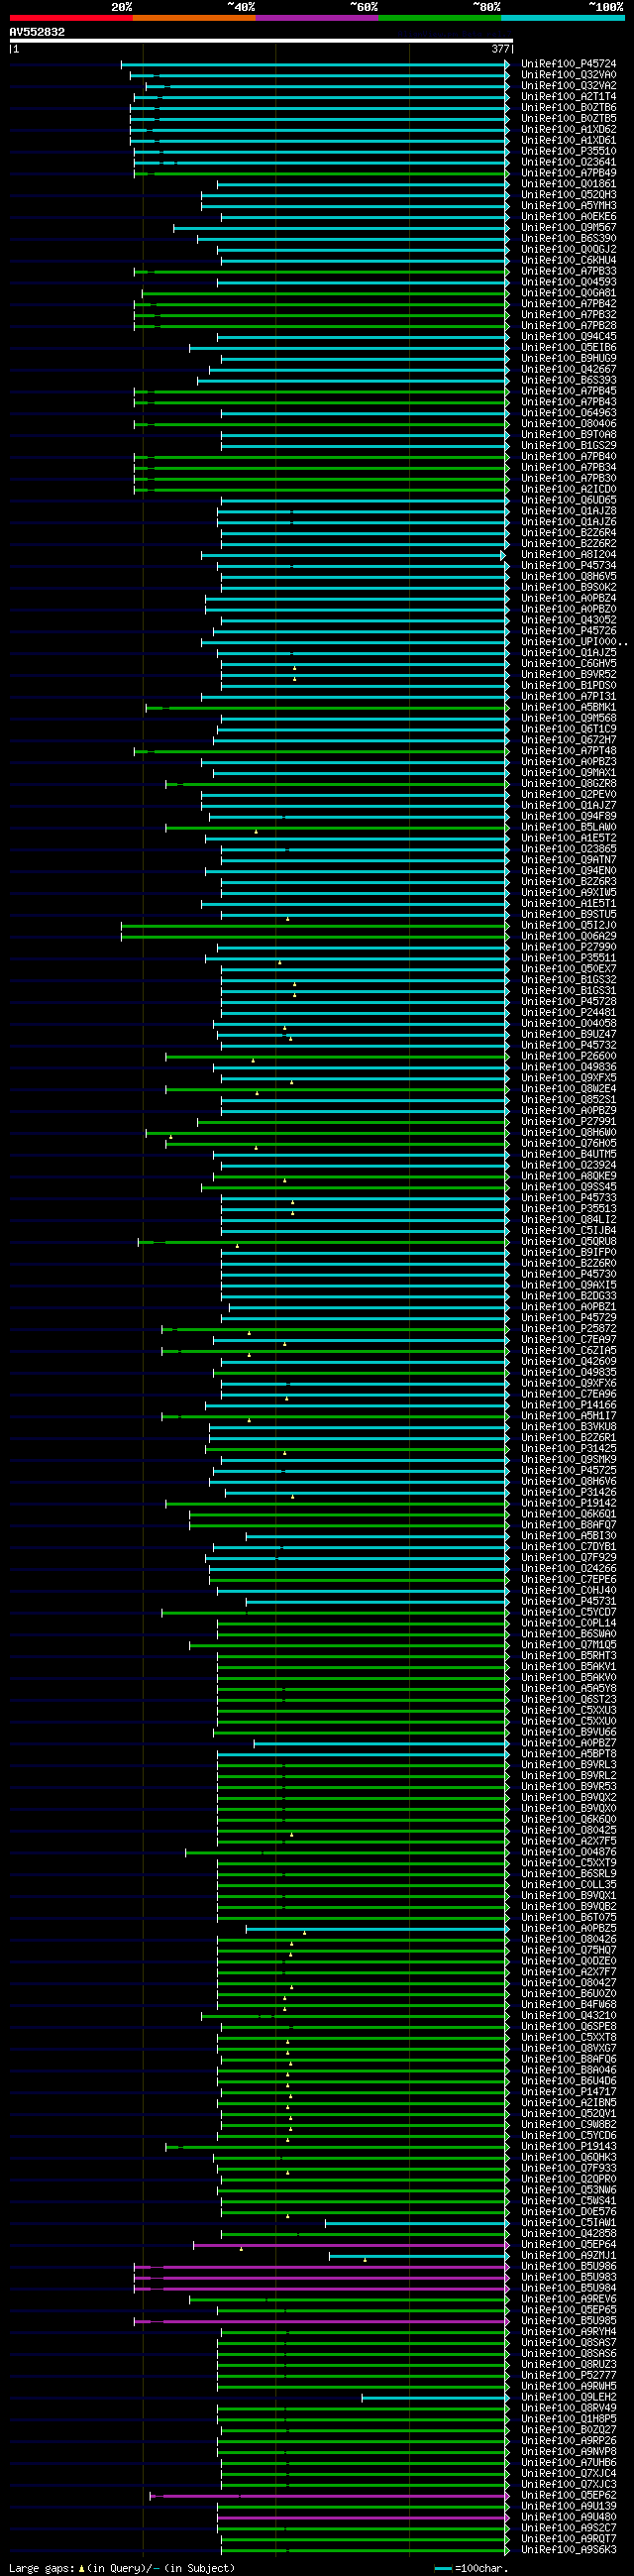Click last hit label UniRef100_A9S6K3
The image size is (634, 2576).
[569, 2550]
